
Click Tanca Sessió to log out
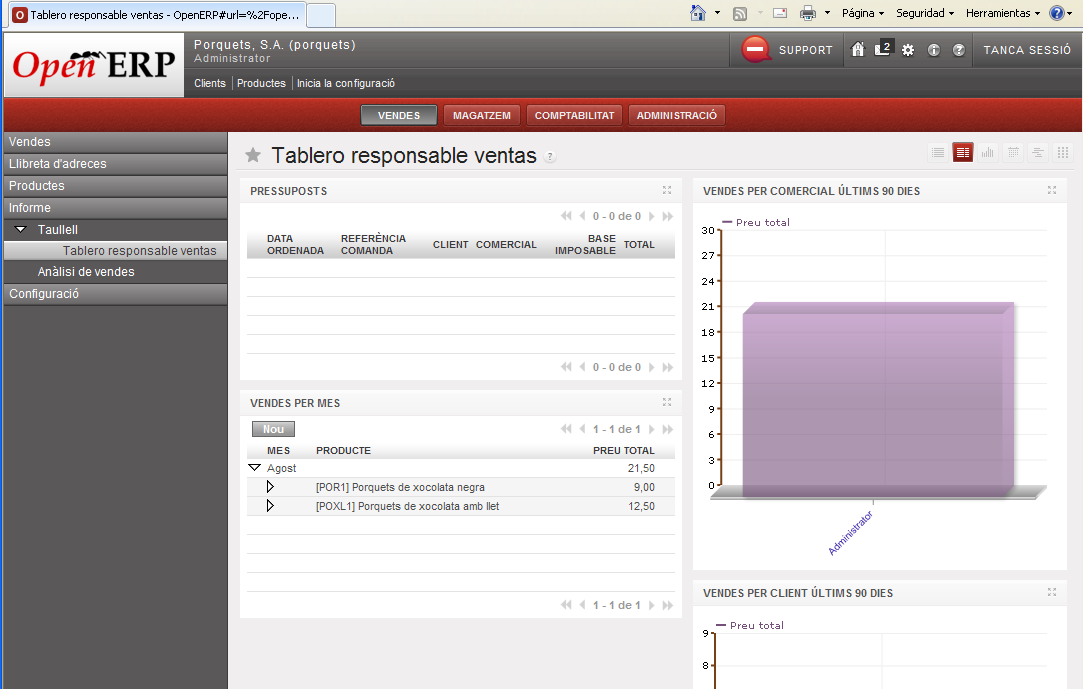pos(1027,50)
